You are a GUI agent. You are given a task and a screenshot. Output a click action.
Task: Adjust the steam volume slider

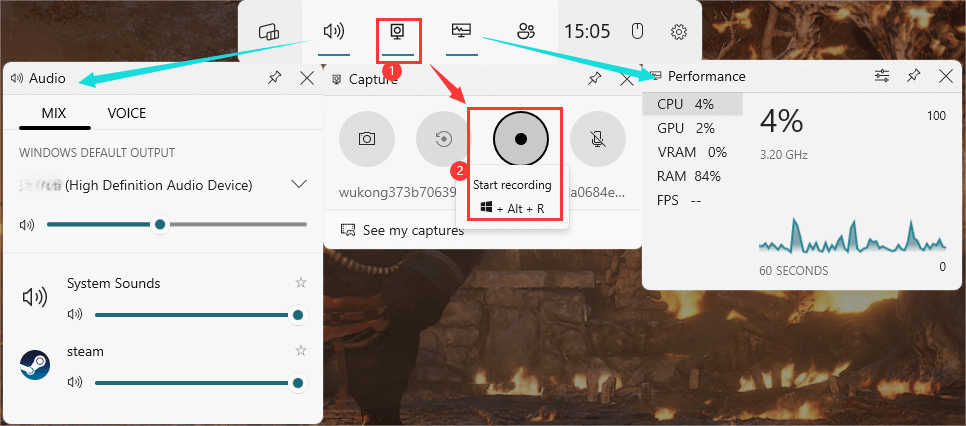coord(199,383)
